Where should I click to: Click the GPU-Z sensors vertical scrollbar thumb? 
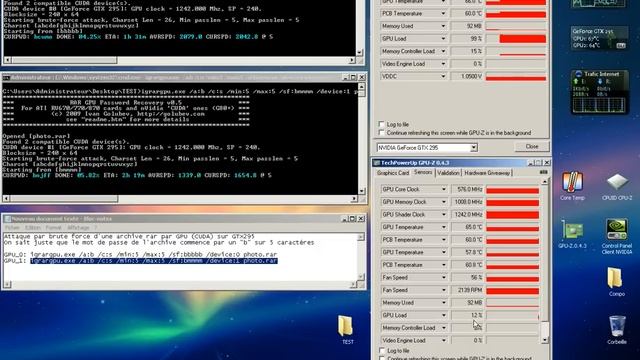(x=544, y=328)
